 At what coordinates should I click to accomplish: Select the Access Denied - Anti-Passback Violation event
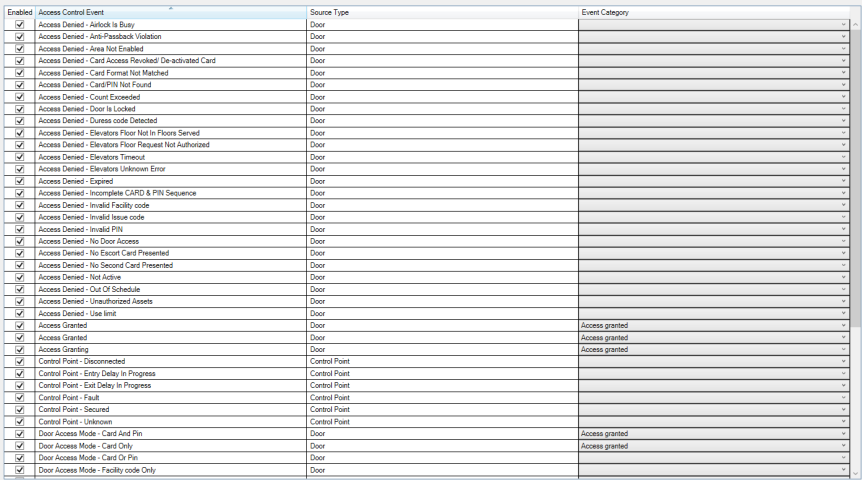pos(170,37)
